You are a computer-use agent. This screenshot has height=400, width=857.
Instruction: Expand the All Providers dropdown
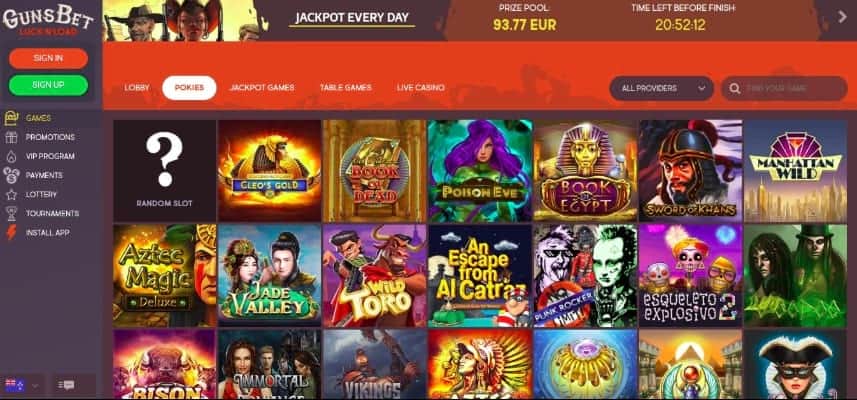click(661, 88)
